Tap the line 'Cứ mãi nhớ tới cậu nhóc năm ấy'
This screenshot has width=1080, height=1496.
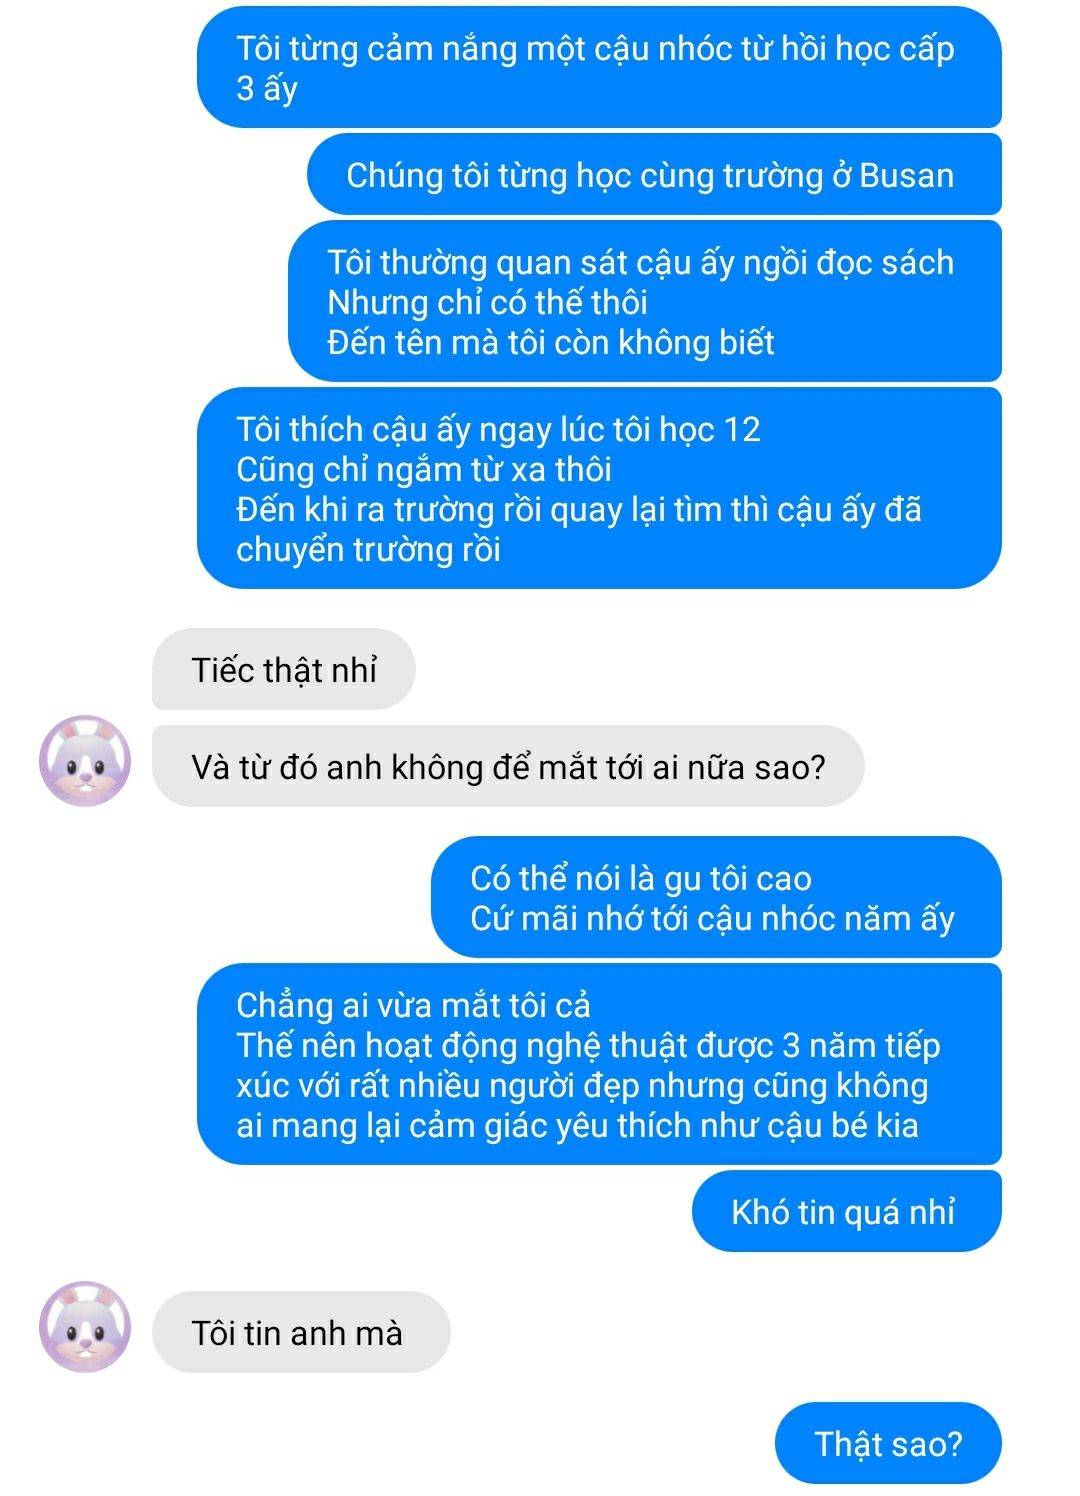pos(712,918)
